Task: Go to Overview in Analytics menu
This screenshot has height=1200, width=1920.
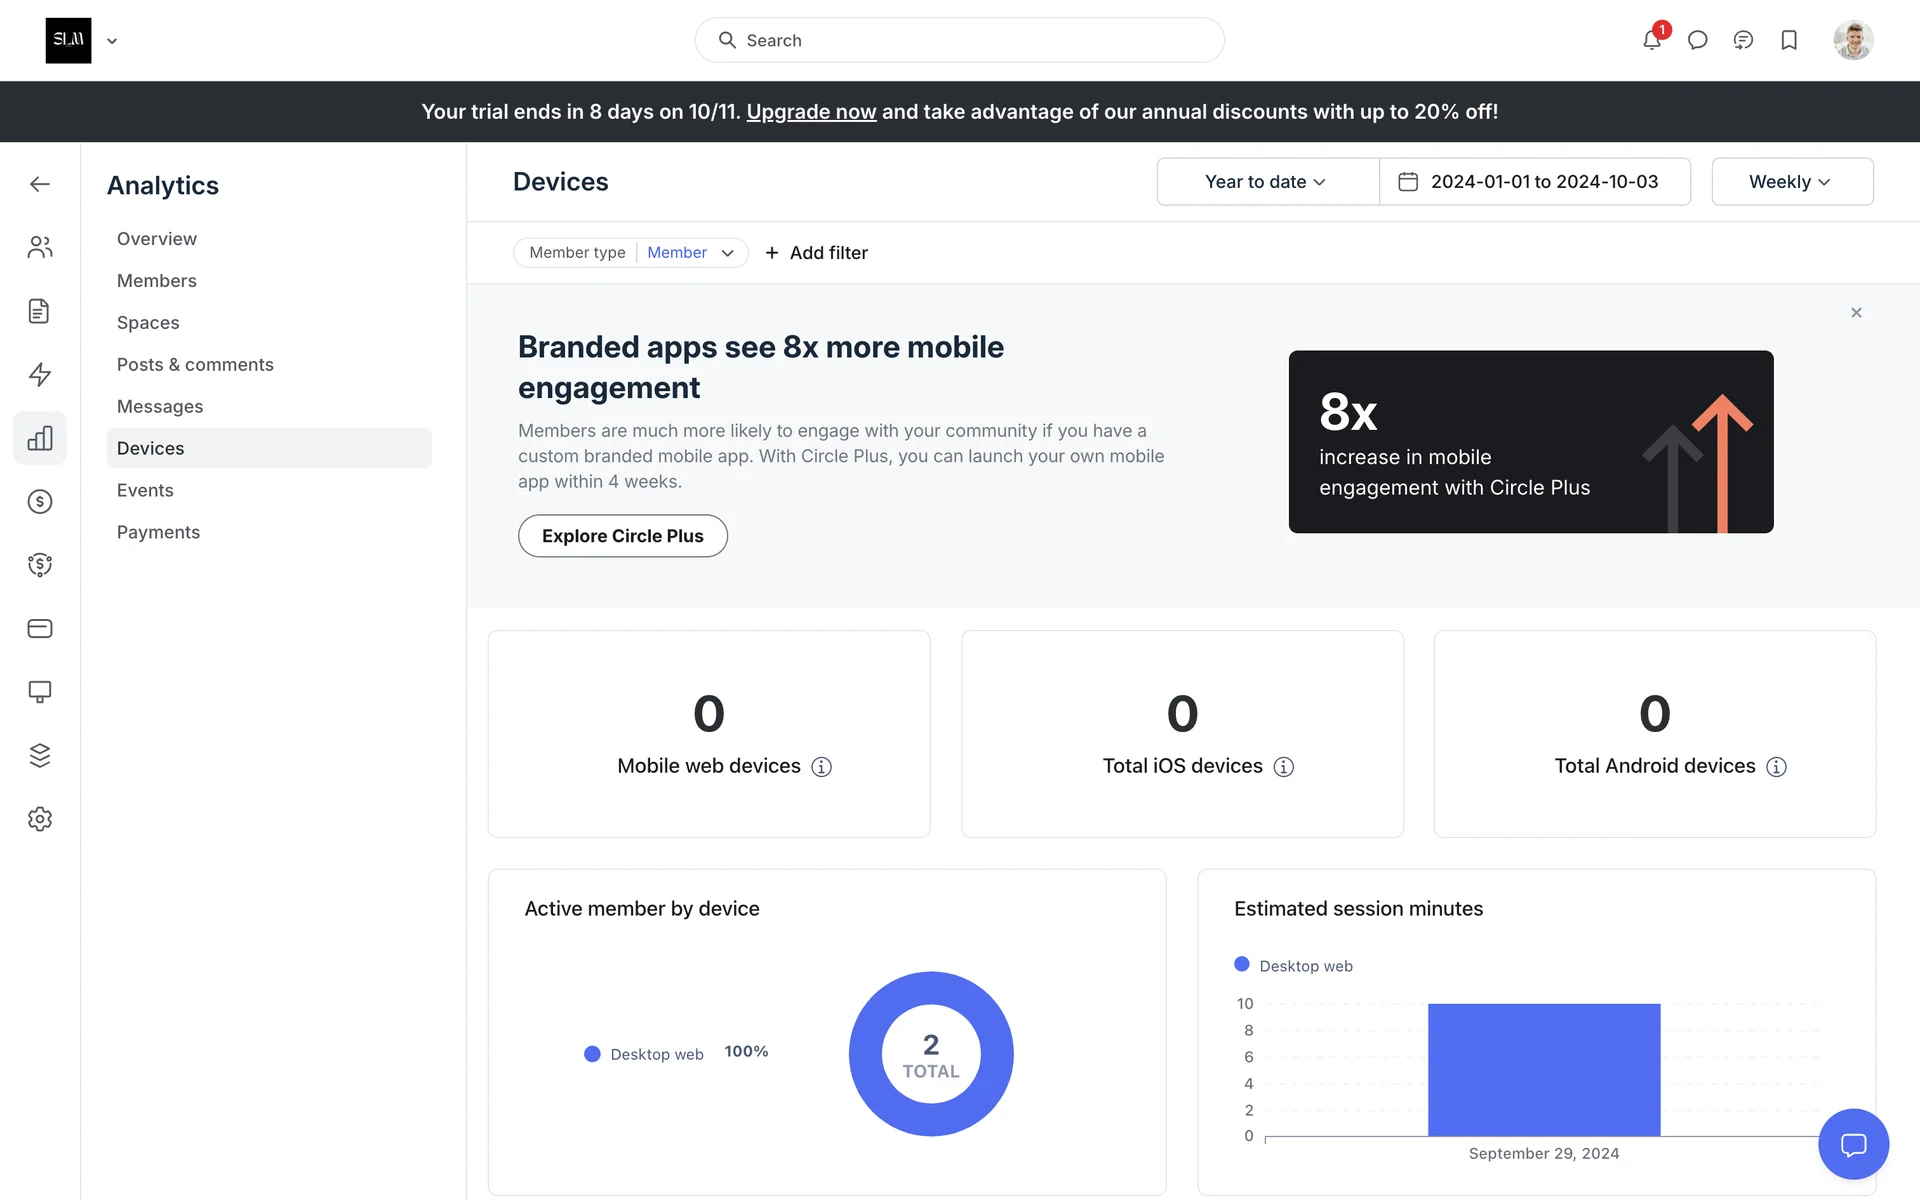Action: [157, 239]
